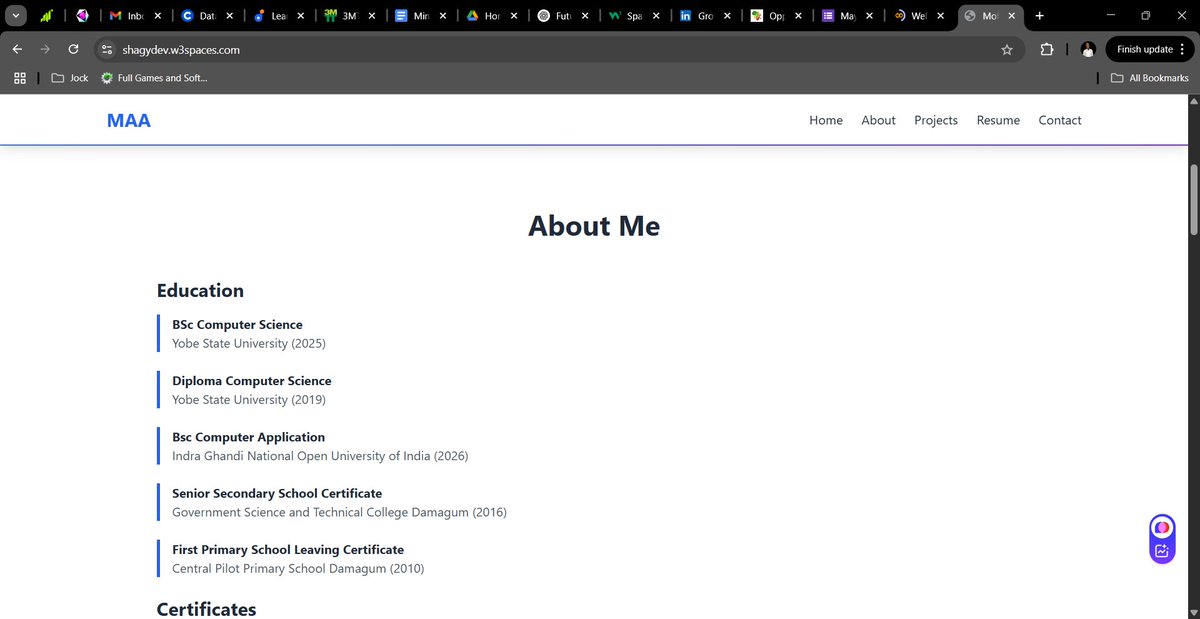Close the W3Schools Spaces tab
Image resolution: width=1200 pixels, height=619 pixels.
tap(656, 16)
